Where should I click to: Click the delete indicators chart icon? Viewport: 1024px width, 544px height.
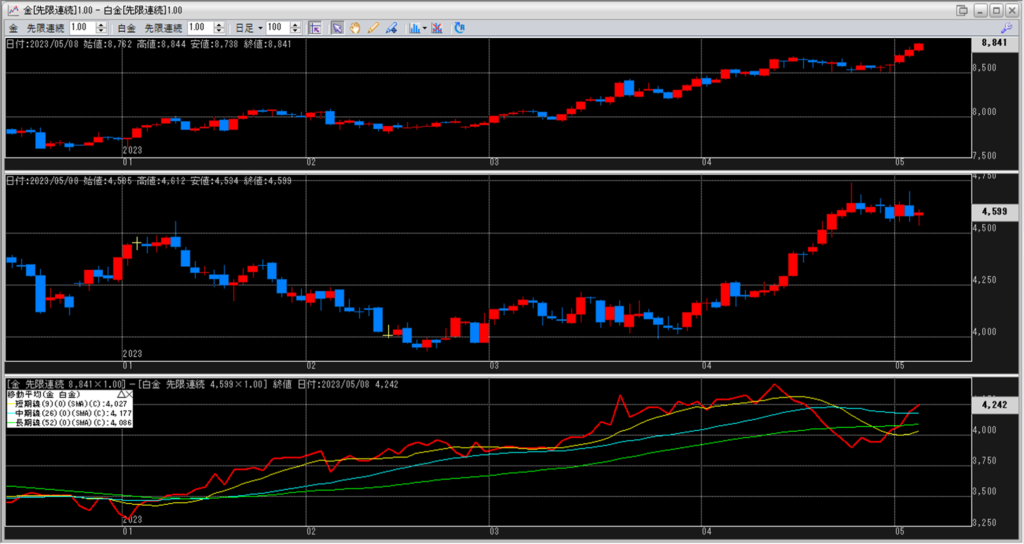tap(437, 28)
